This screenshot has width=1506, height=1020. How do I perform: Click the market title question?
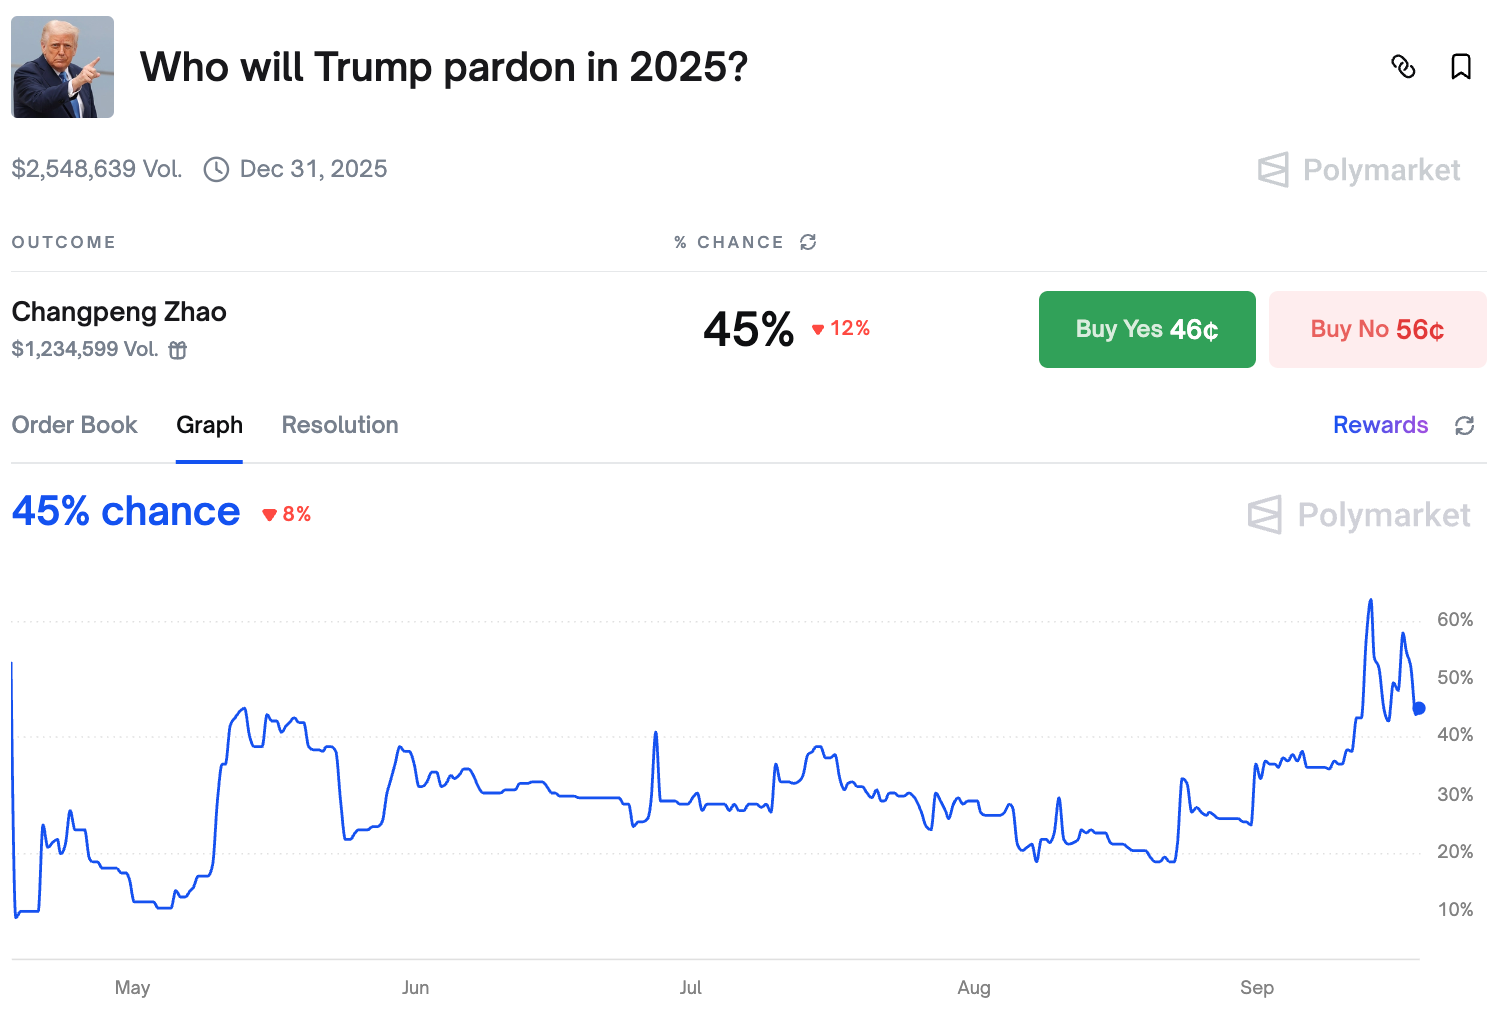pos(444,67)
